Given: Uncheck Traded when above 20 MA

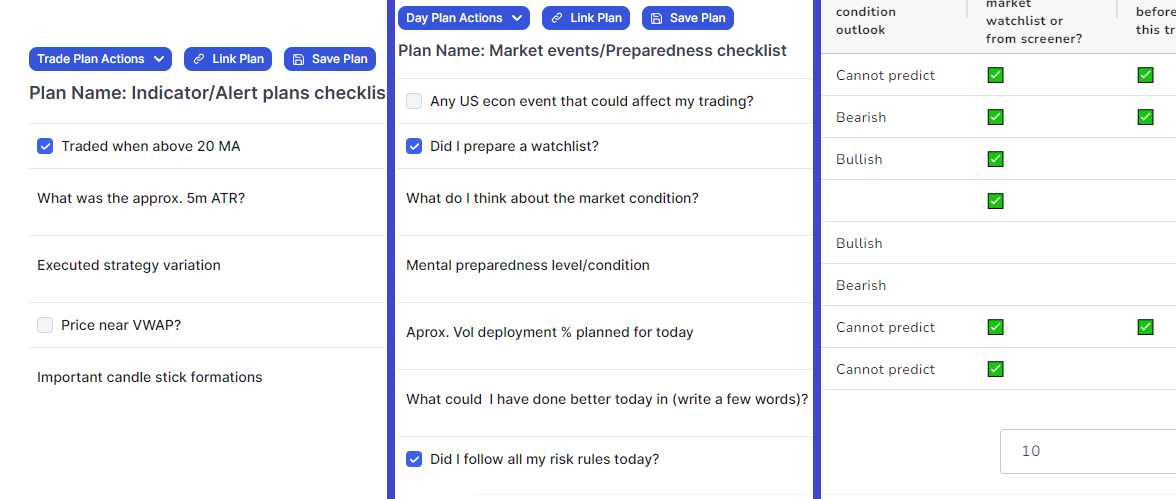Looking at the screenshot, I should point(45,146).
